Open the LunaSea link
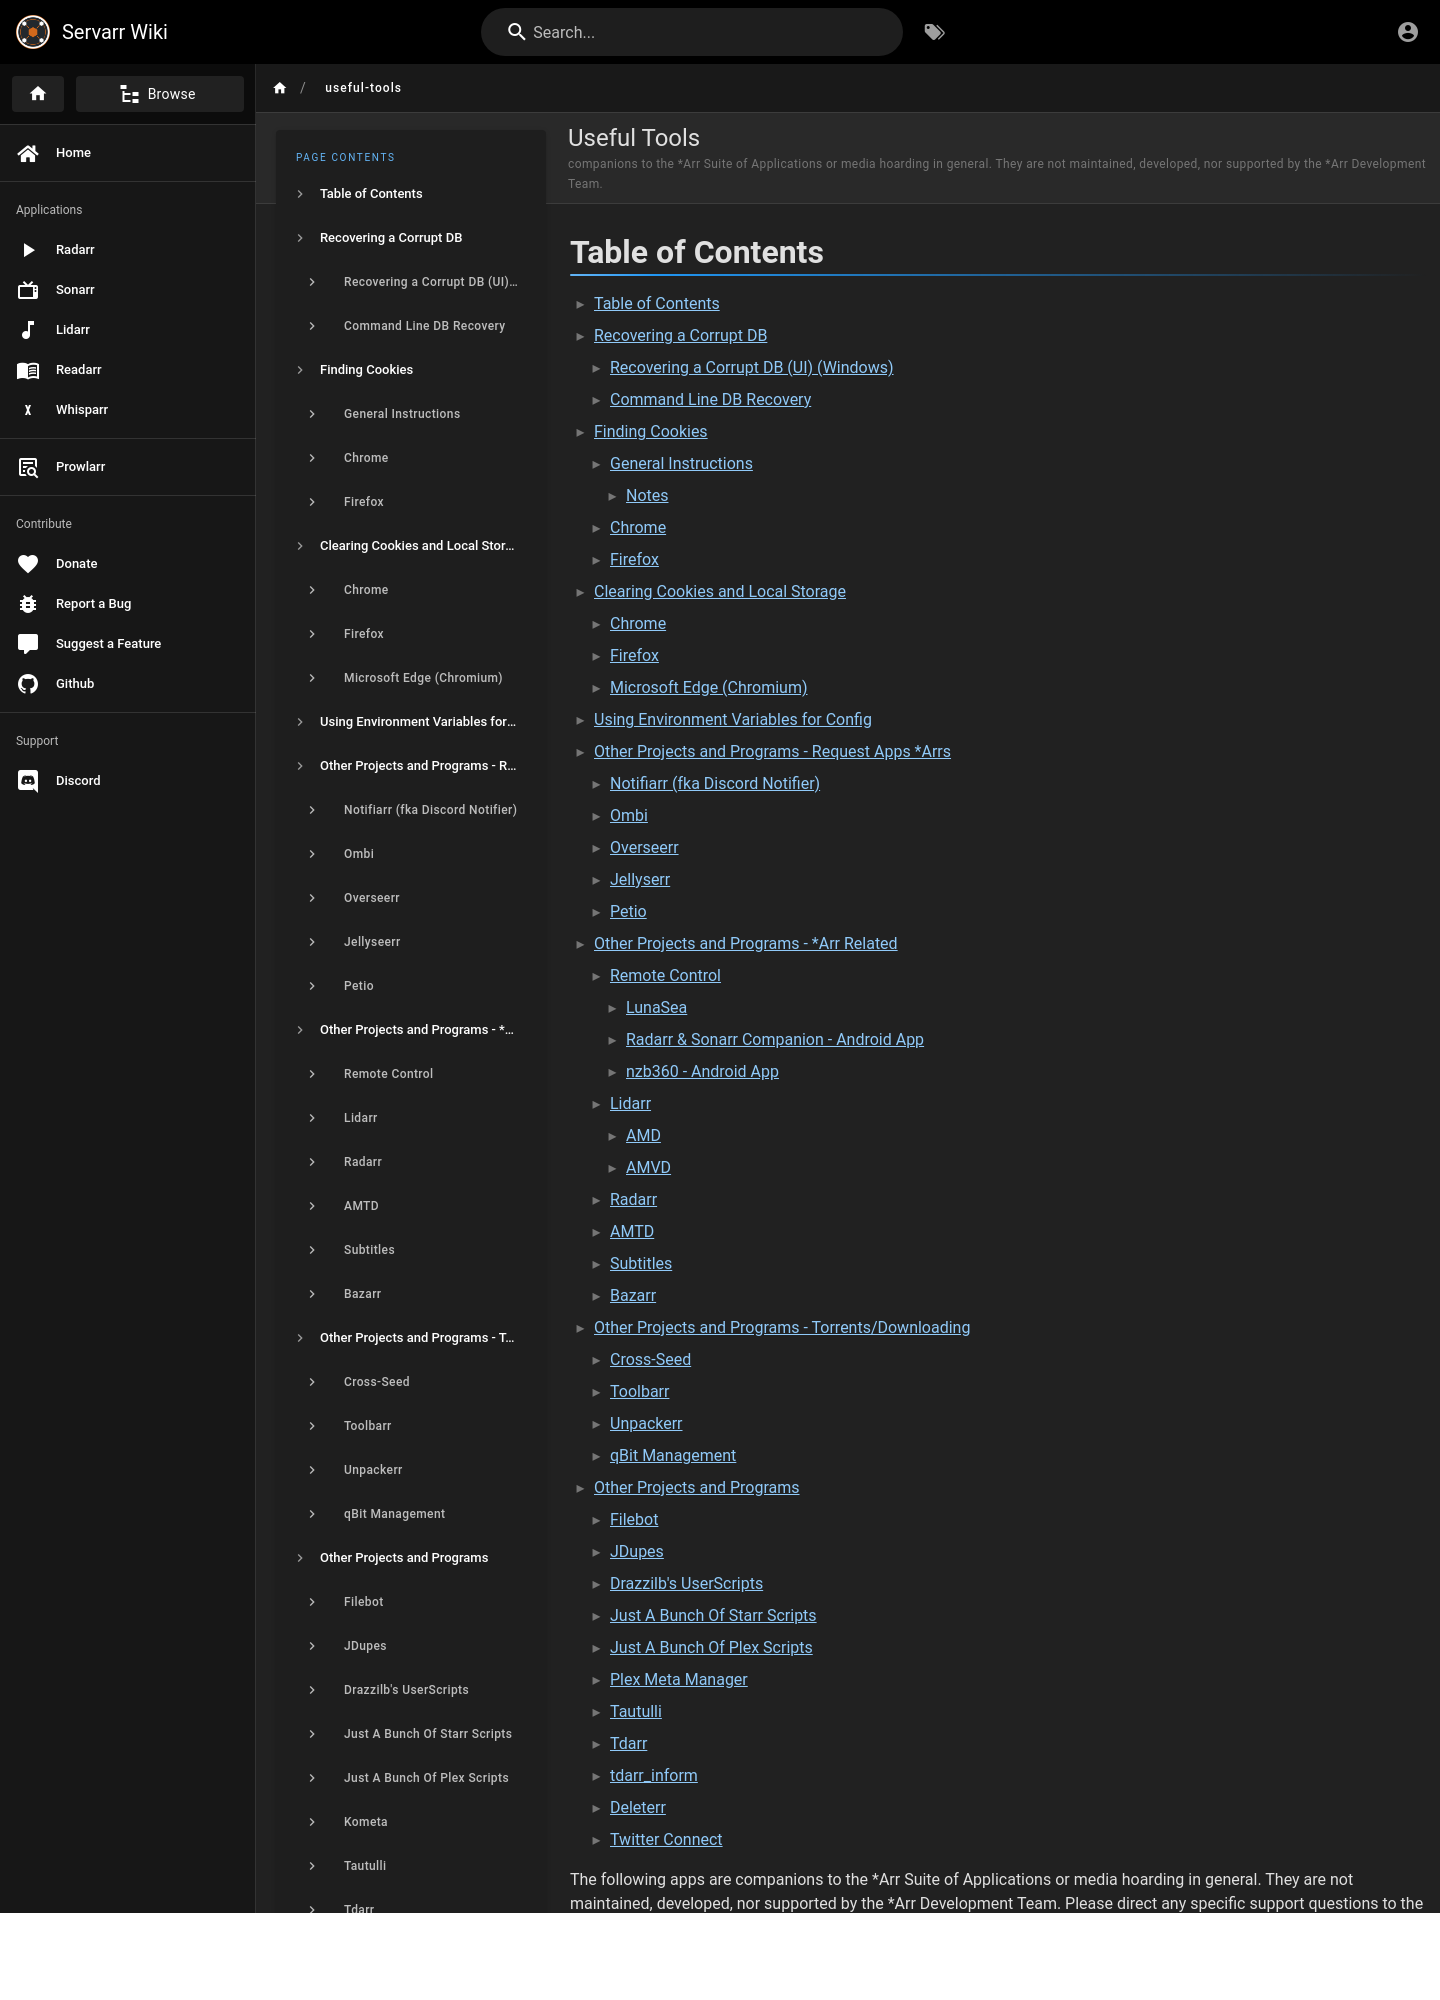The width and height of the screenshot is (1440, 2000). click(x=656, y=1008)
